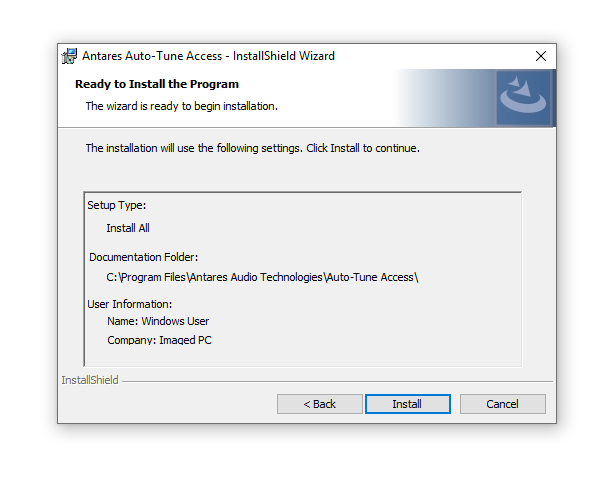
Task: Close the InstallShield Wizard window
Action: [541, 56]
